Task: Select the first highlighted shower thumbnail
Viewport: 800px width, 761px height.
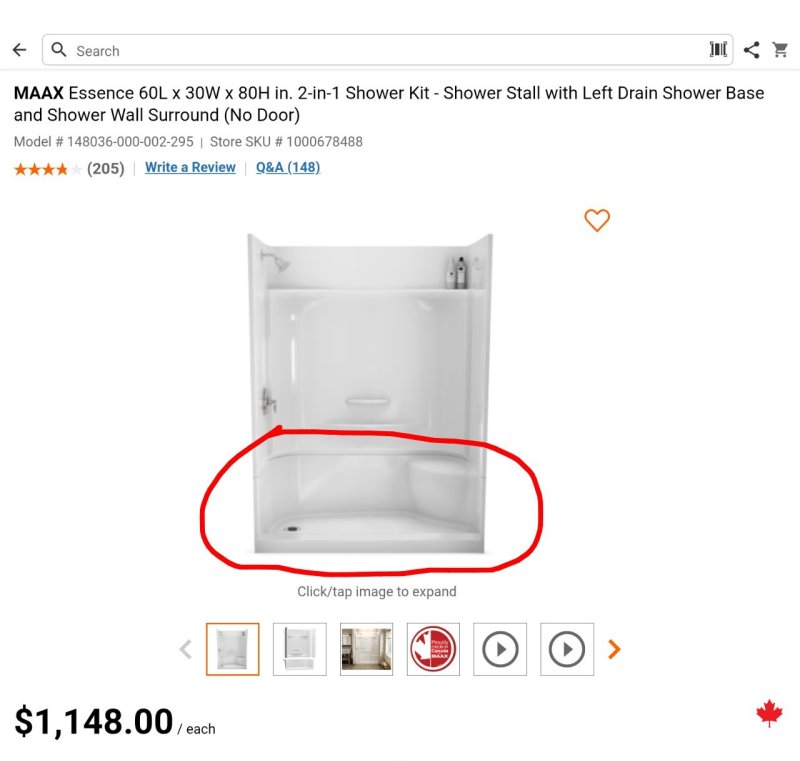Action: (x=233, y=649)
